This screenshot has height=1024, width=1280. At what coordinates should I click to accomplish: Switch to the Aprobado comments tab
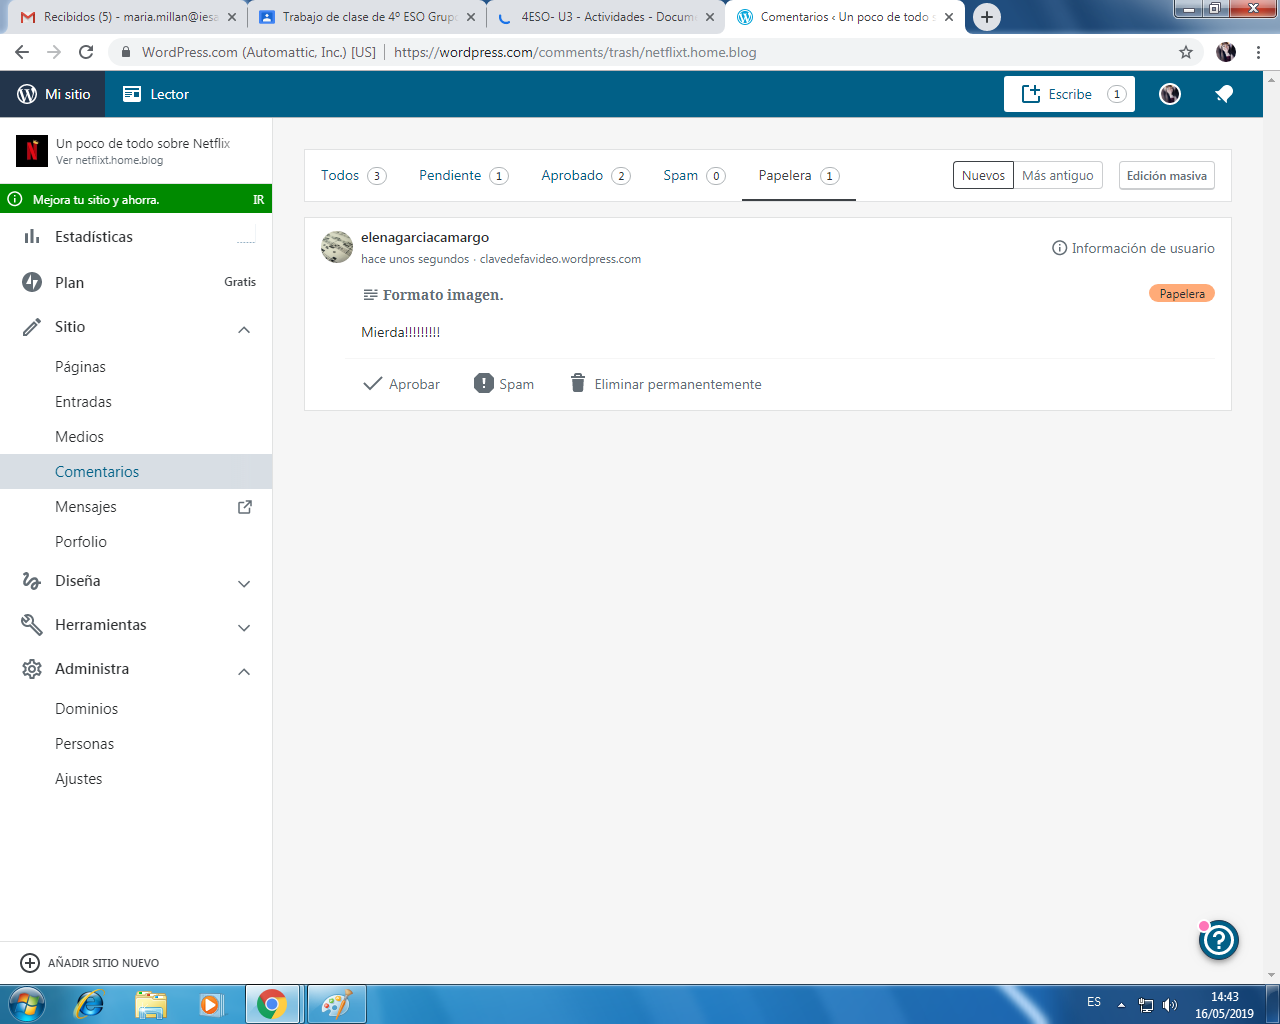585,175
